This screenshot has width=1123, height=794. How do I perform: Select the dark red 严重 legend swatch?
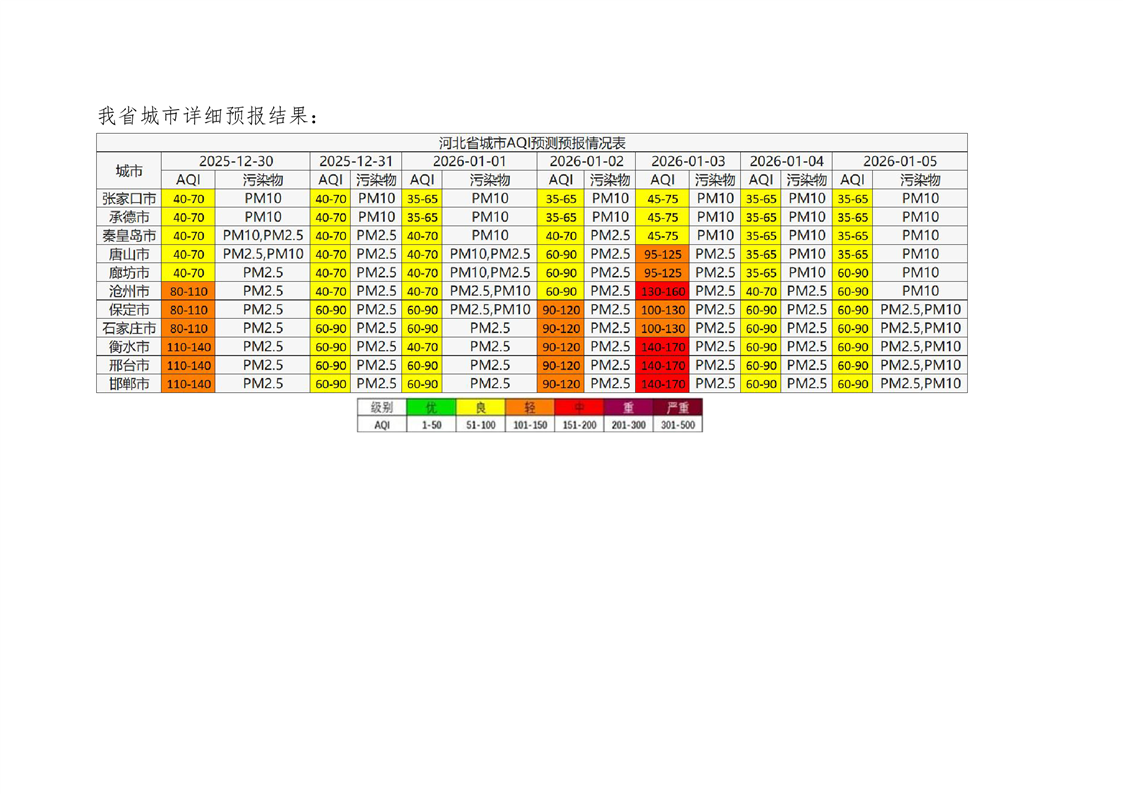pyautogui.click(x=677, y=408)
